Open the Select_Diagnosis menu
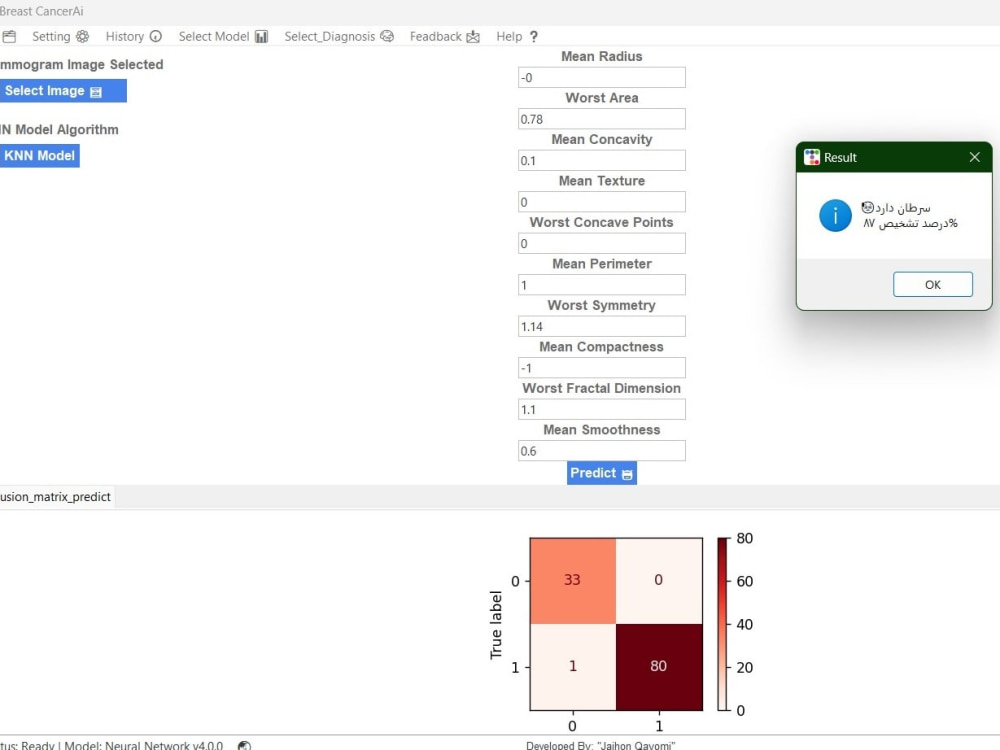 point(339,36)
